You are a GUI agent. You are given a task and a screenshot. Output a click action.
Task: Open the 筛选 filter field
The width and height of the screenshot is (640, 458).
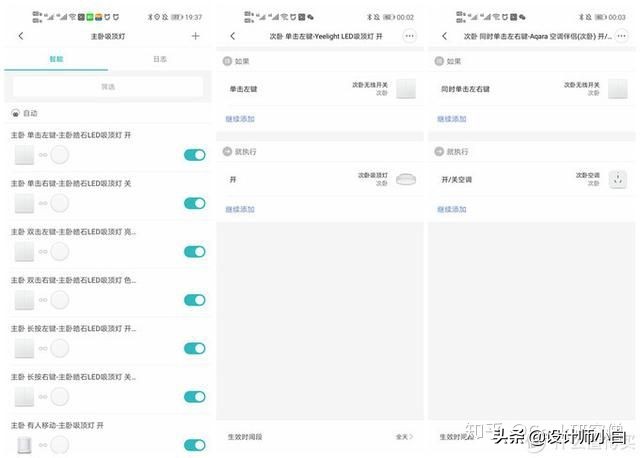(x=108, y=87)
